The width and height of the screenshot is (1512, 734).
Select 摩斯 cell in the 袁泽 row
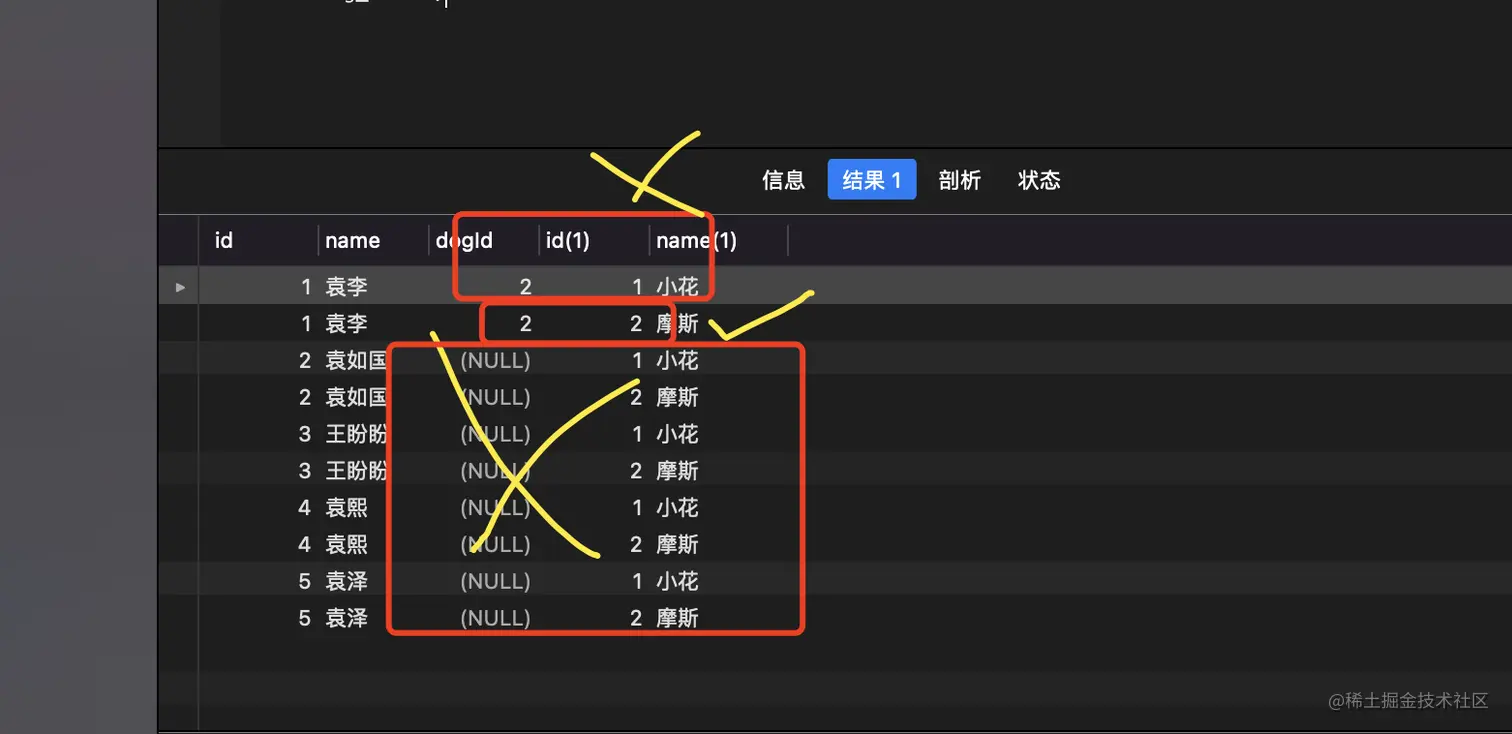[x=677, y=619]
